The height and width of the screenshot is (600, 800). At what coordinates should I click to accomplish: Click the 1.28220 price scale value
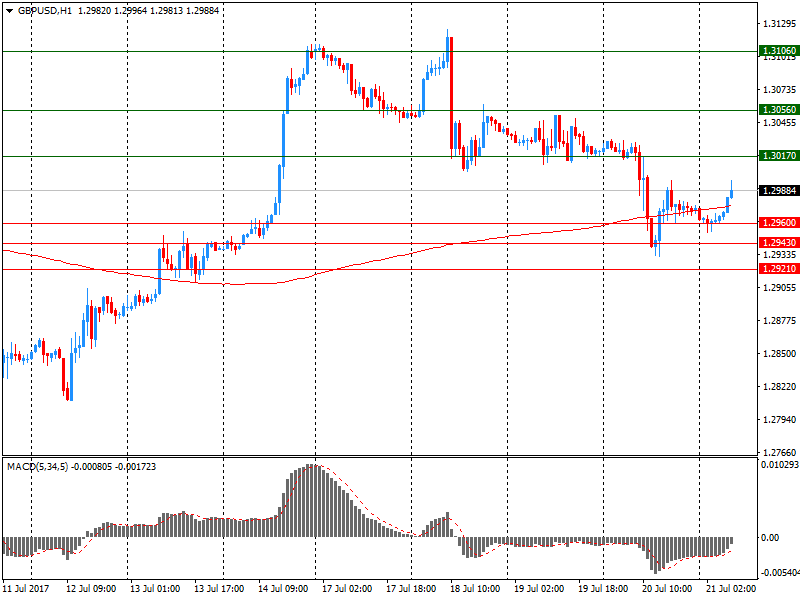click(x=779, y=387)
